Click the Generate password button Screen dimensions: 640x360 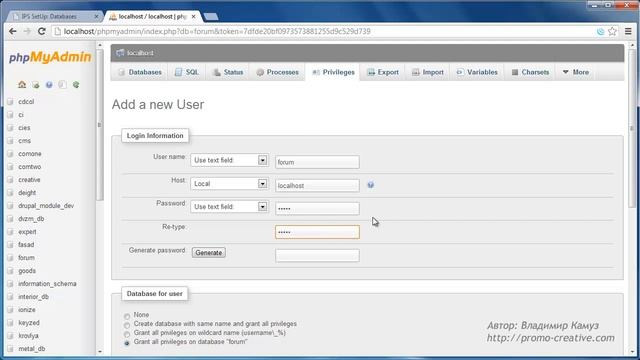(209, 253)
